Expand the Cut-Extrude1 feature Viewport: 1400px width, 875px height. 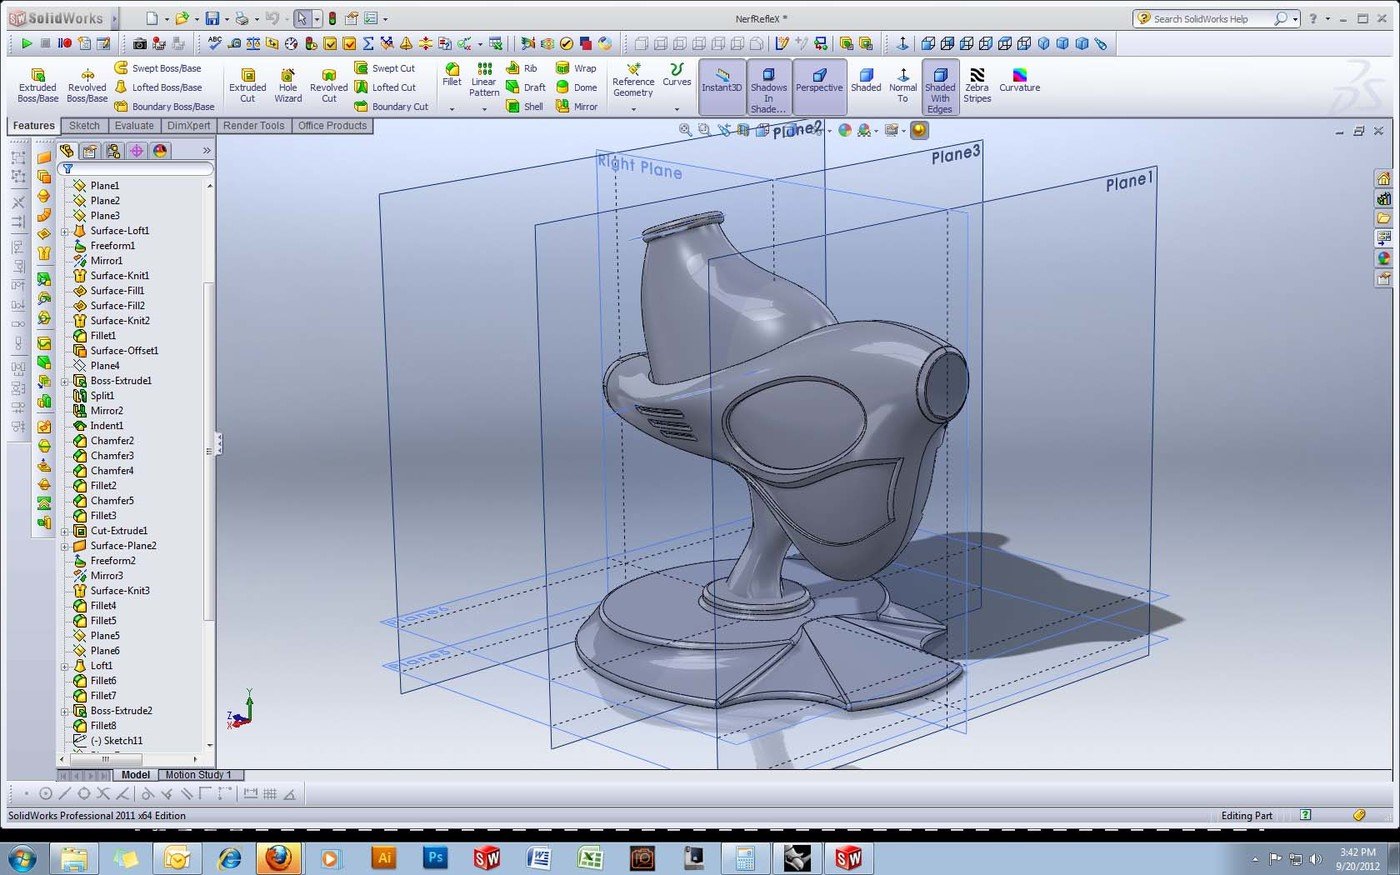pos(64,530)
